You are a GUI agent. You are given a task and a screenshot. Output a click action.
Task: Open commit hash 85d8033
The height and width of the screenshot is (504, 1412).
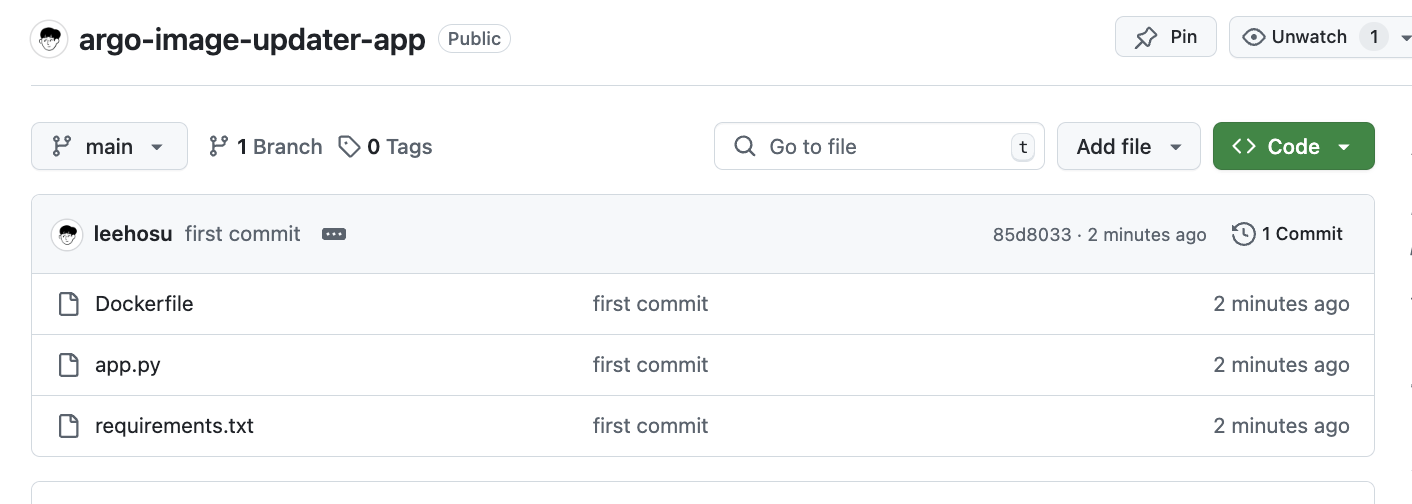[x=1031, y=235]
